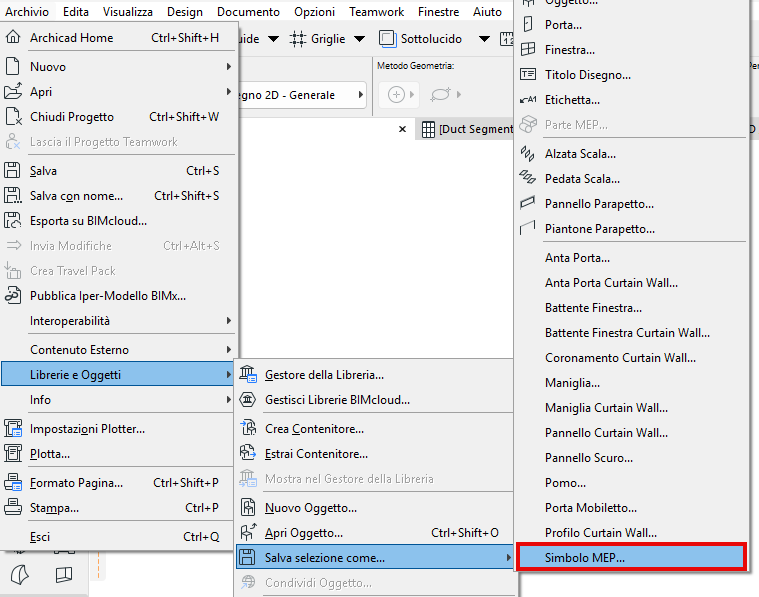Click the Nuovo Oggetto icon
Screen dimensions: 759x597
(248, 507)
